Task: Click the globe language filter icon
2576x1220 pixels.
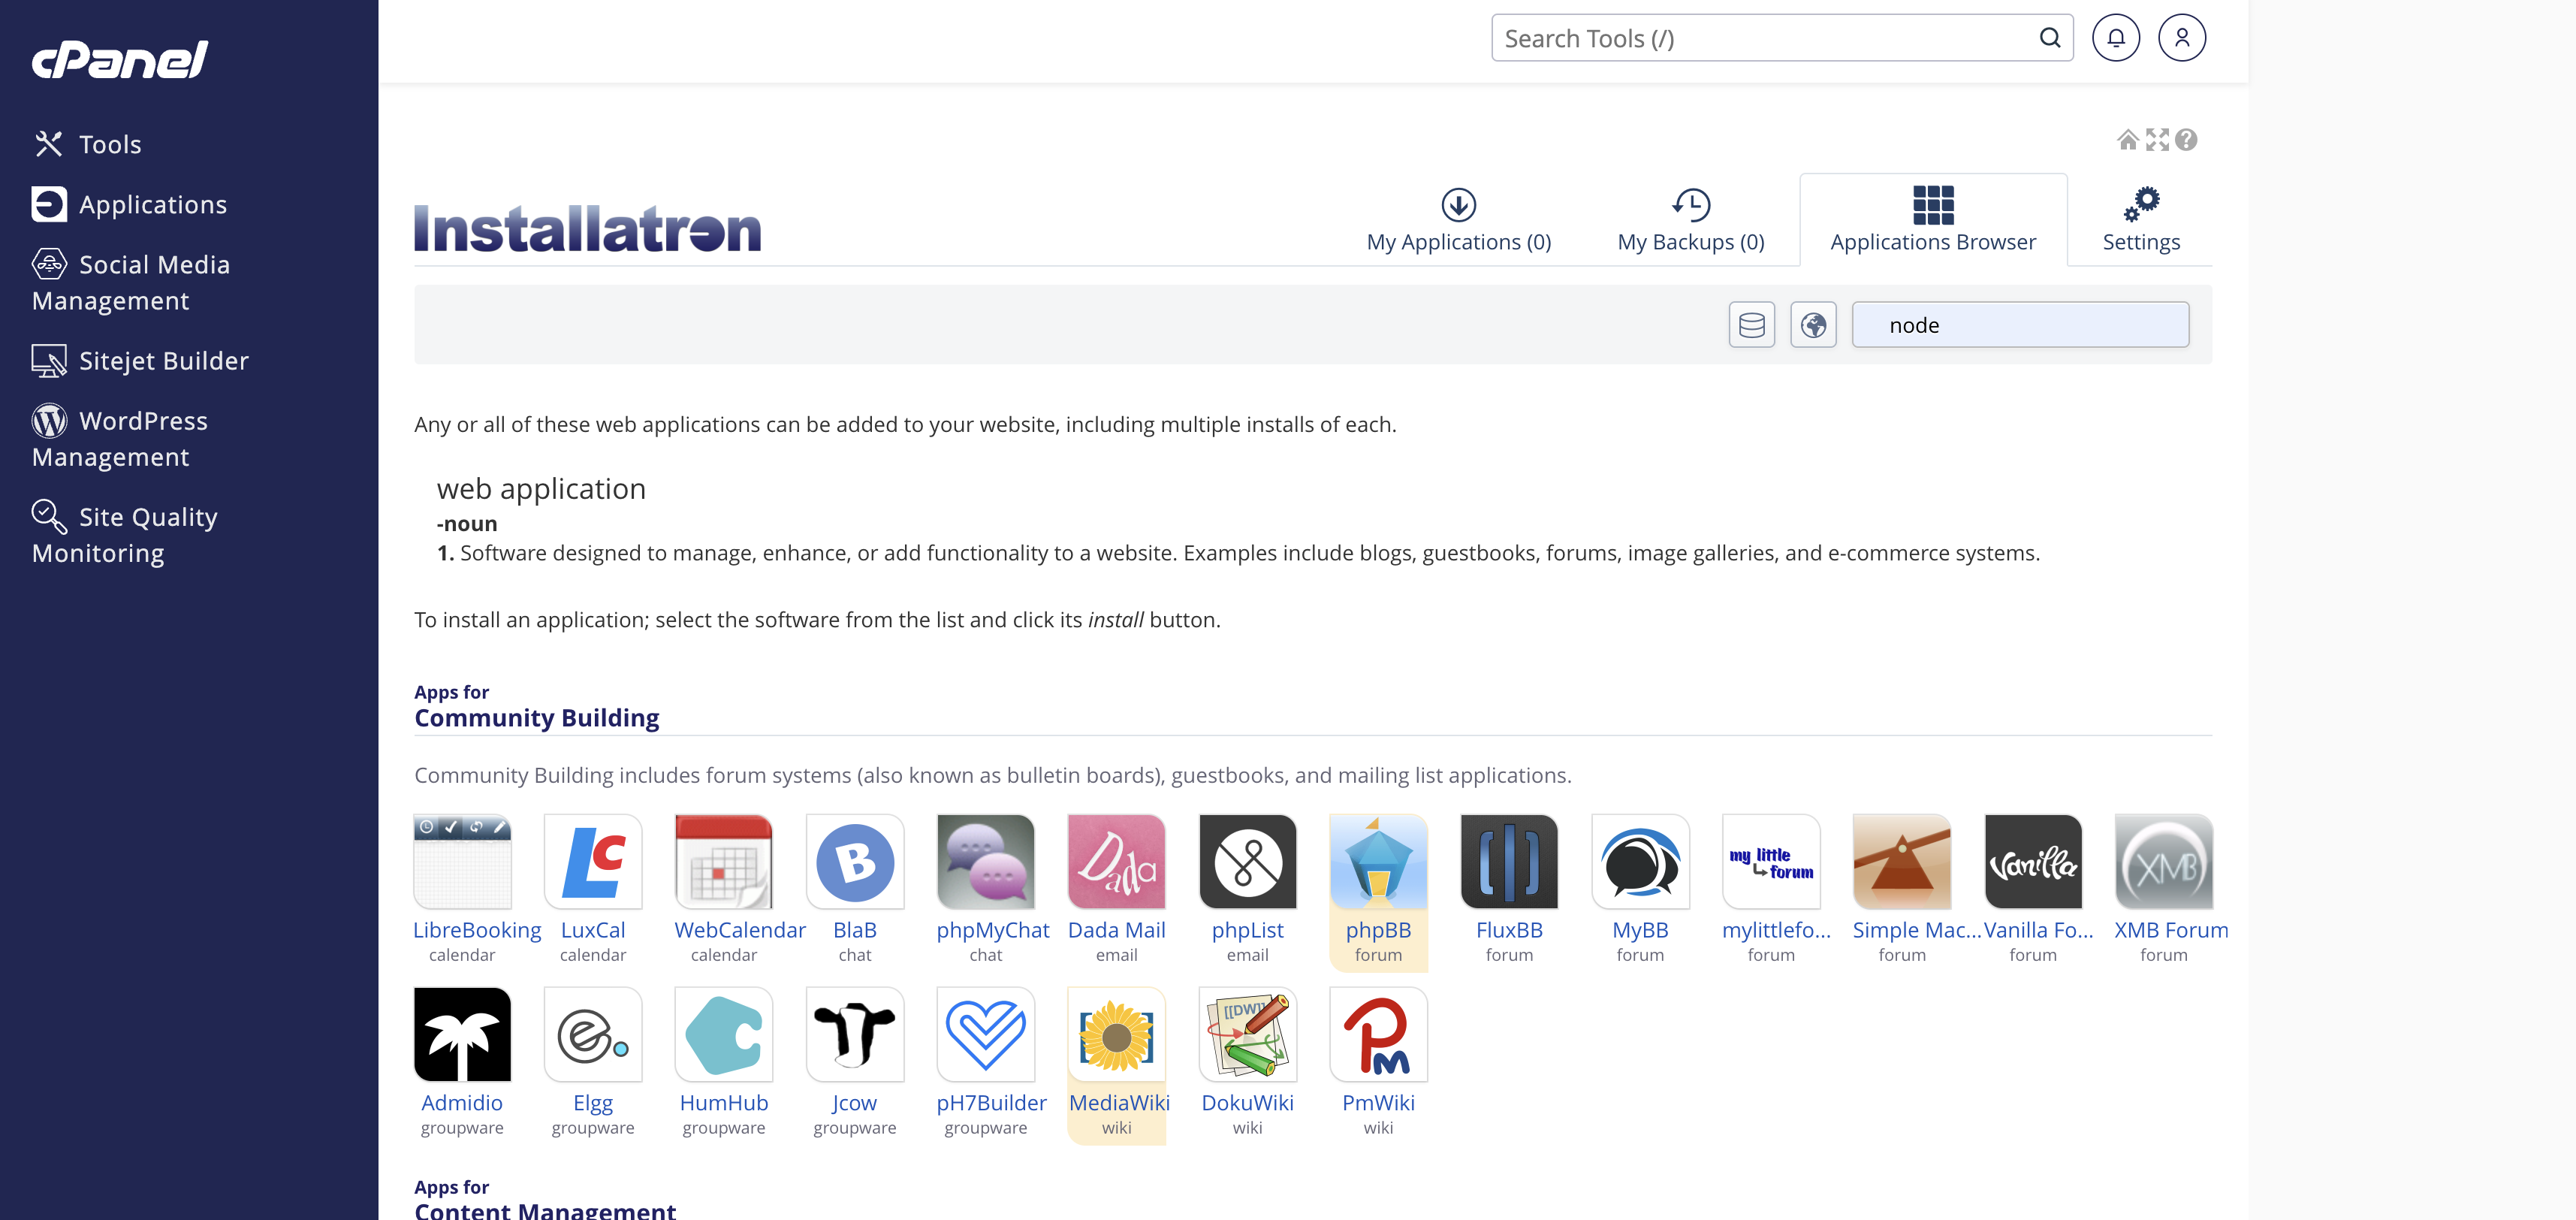Action: 1813,325
